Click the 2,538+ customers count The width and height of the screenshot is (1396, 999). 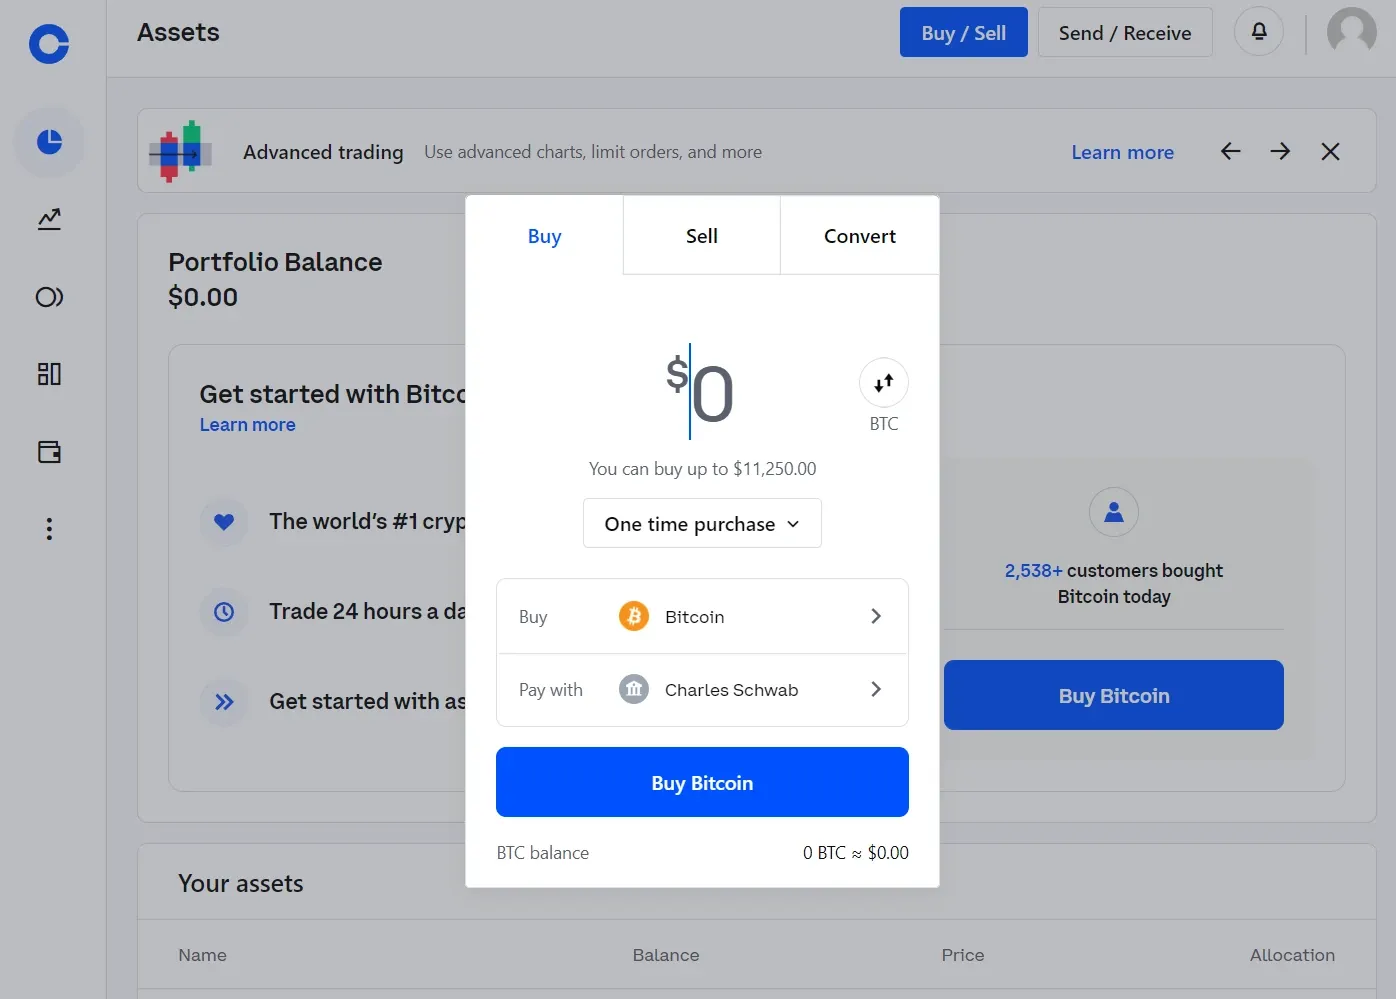(1034, 571)
